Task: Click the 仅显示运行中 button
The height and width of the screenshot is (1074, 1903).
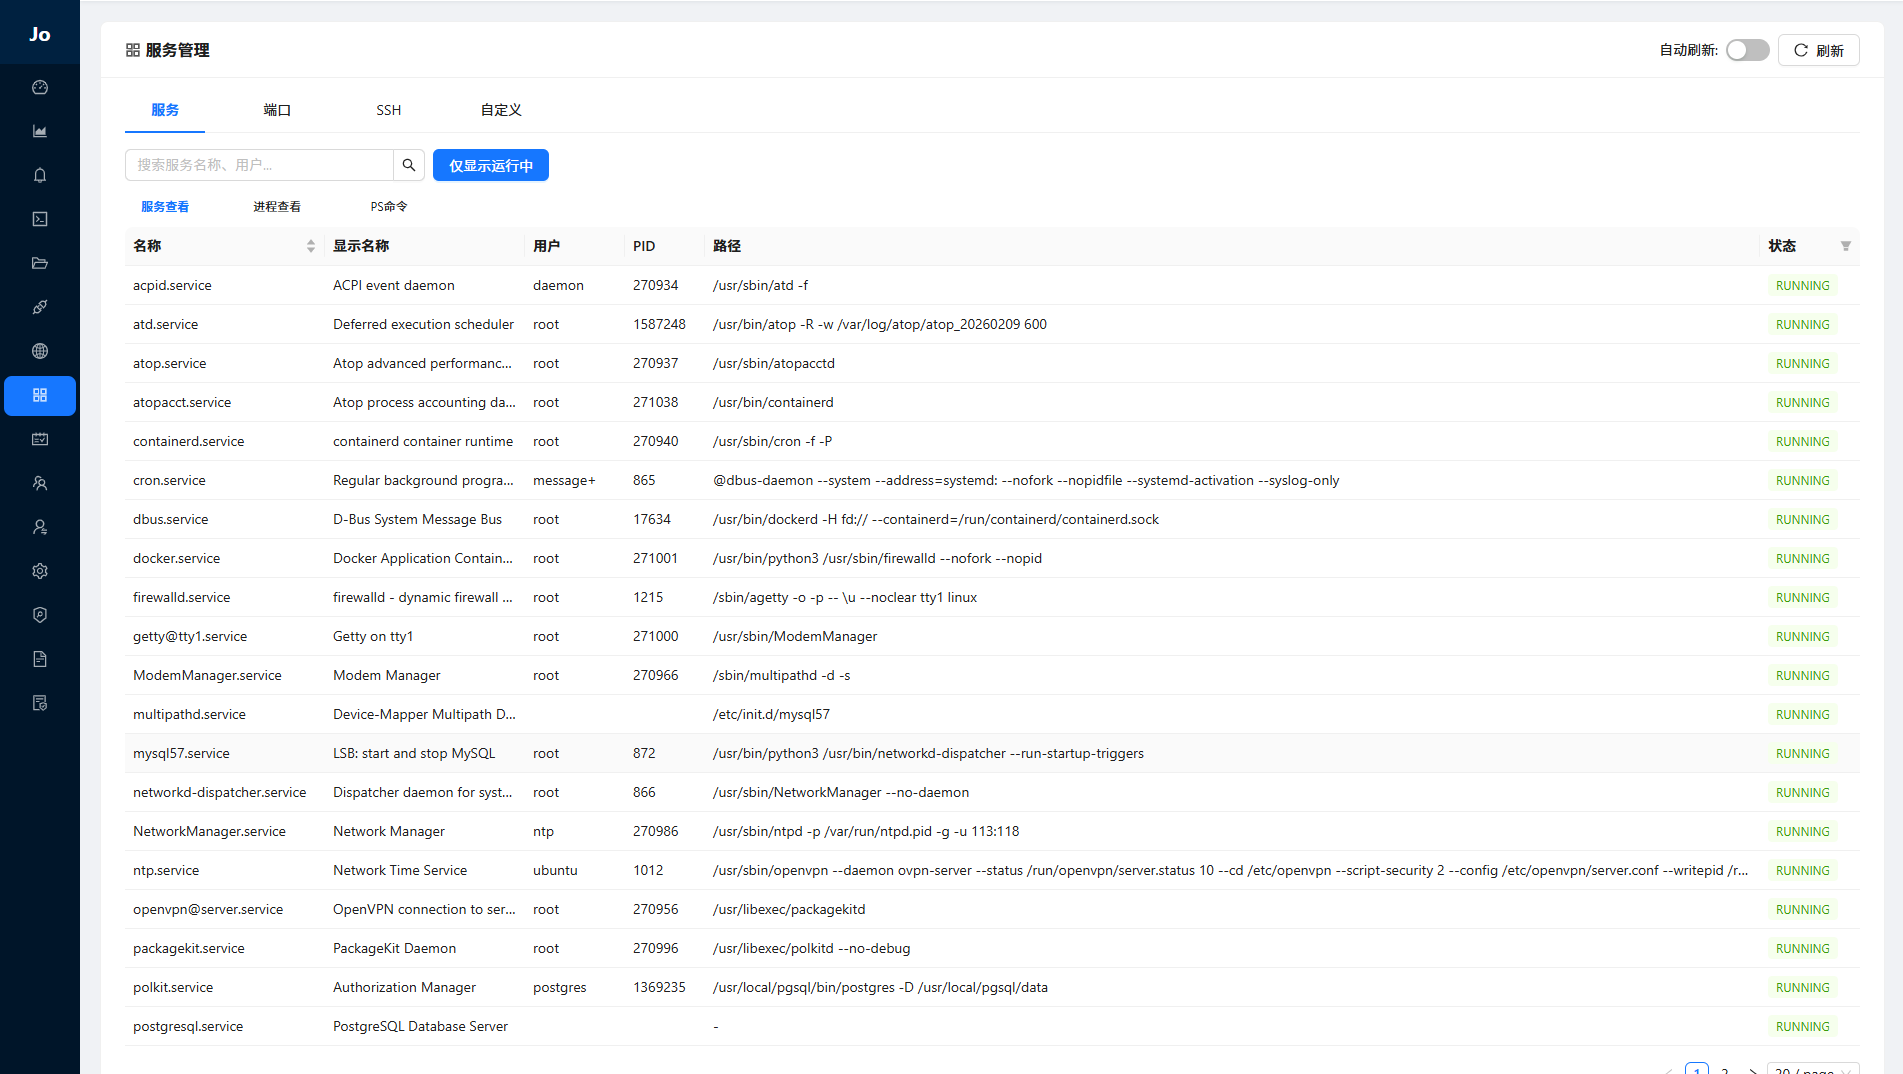Action: 490,166
